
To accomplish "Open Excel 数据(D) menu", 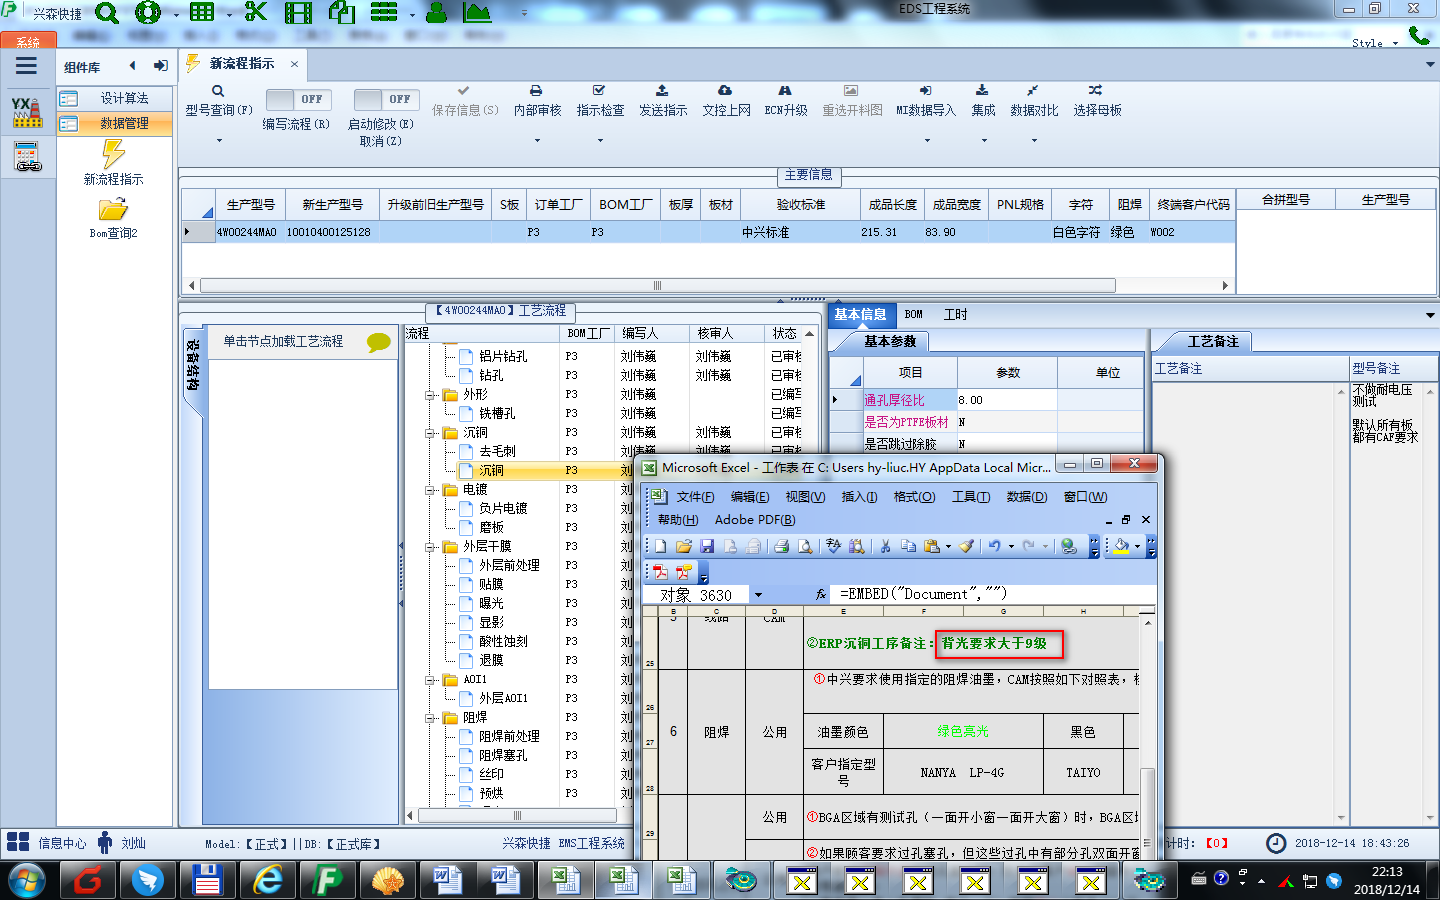I will click(x=1026, y=497).
